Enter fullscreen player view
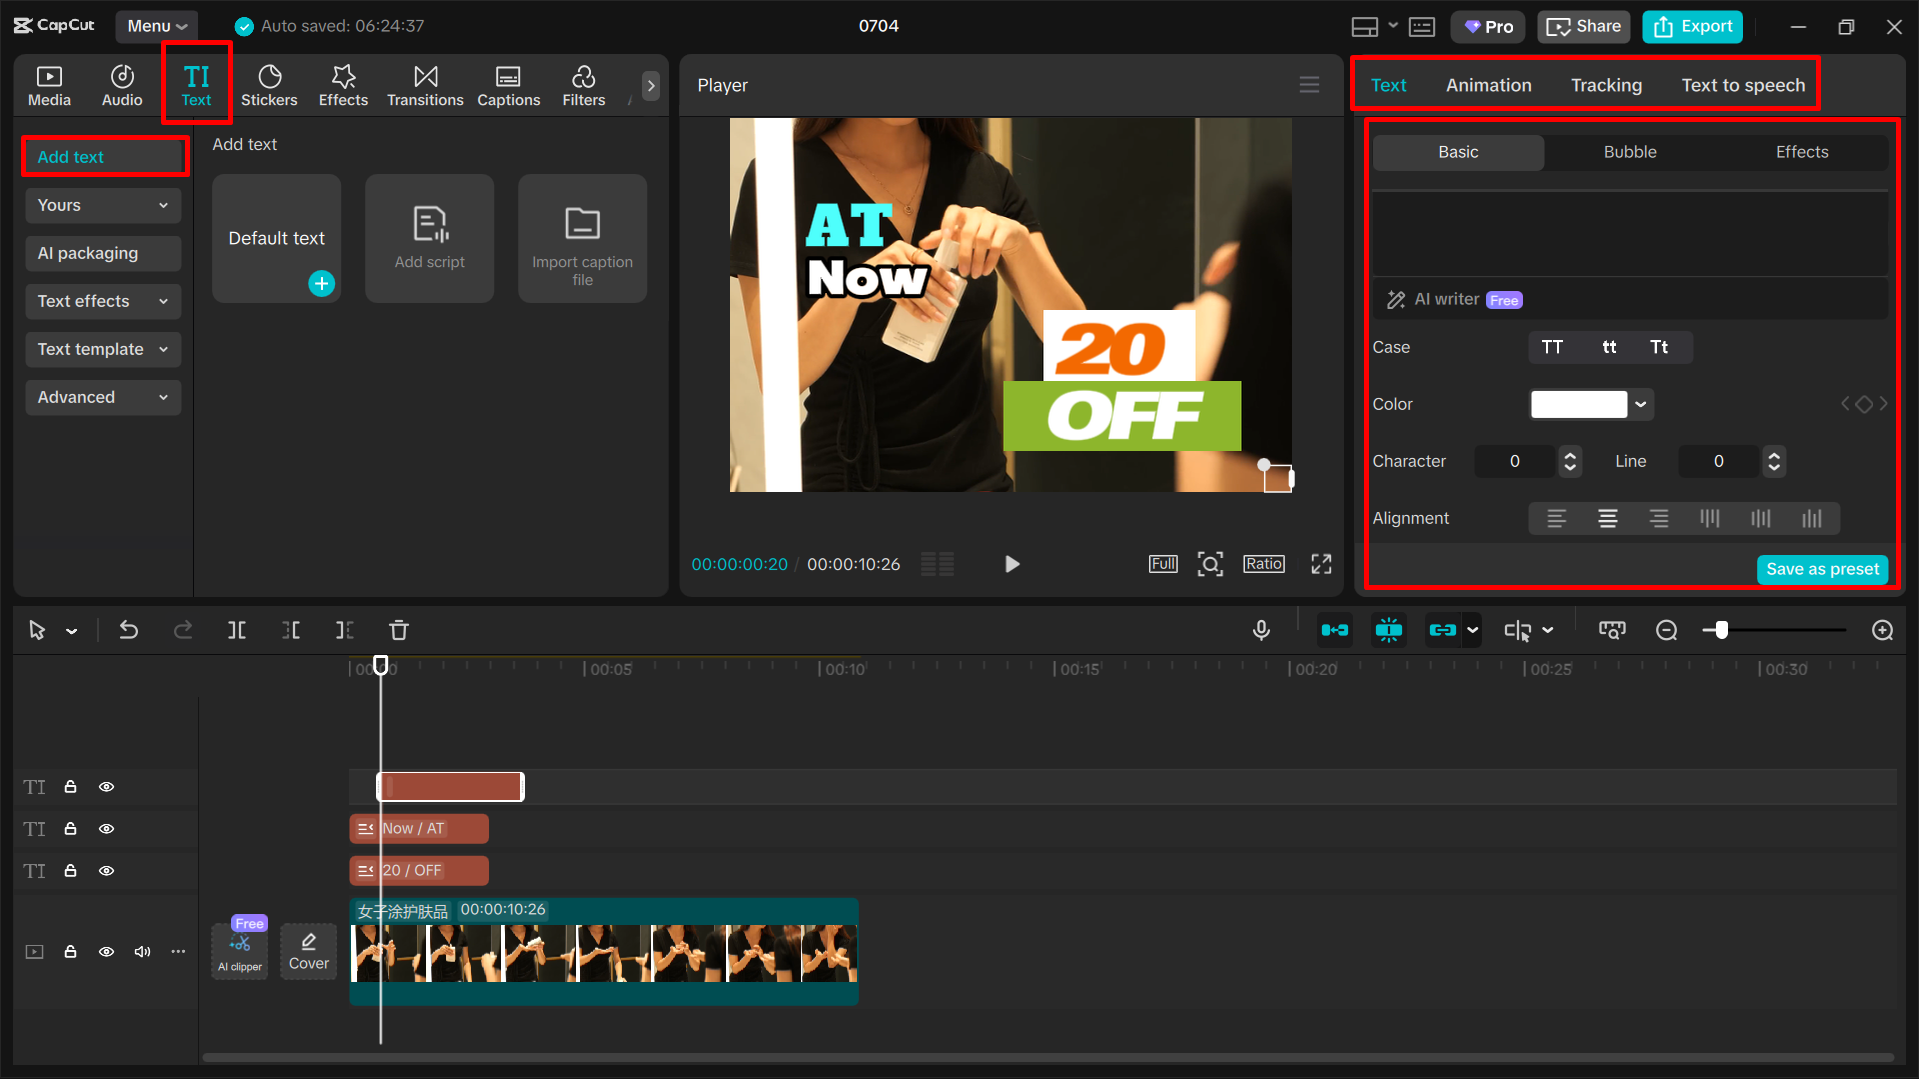This screenshot has height=1079, width=1919. point(1321,564)
